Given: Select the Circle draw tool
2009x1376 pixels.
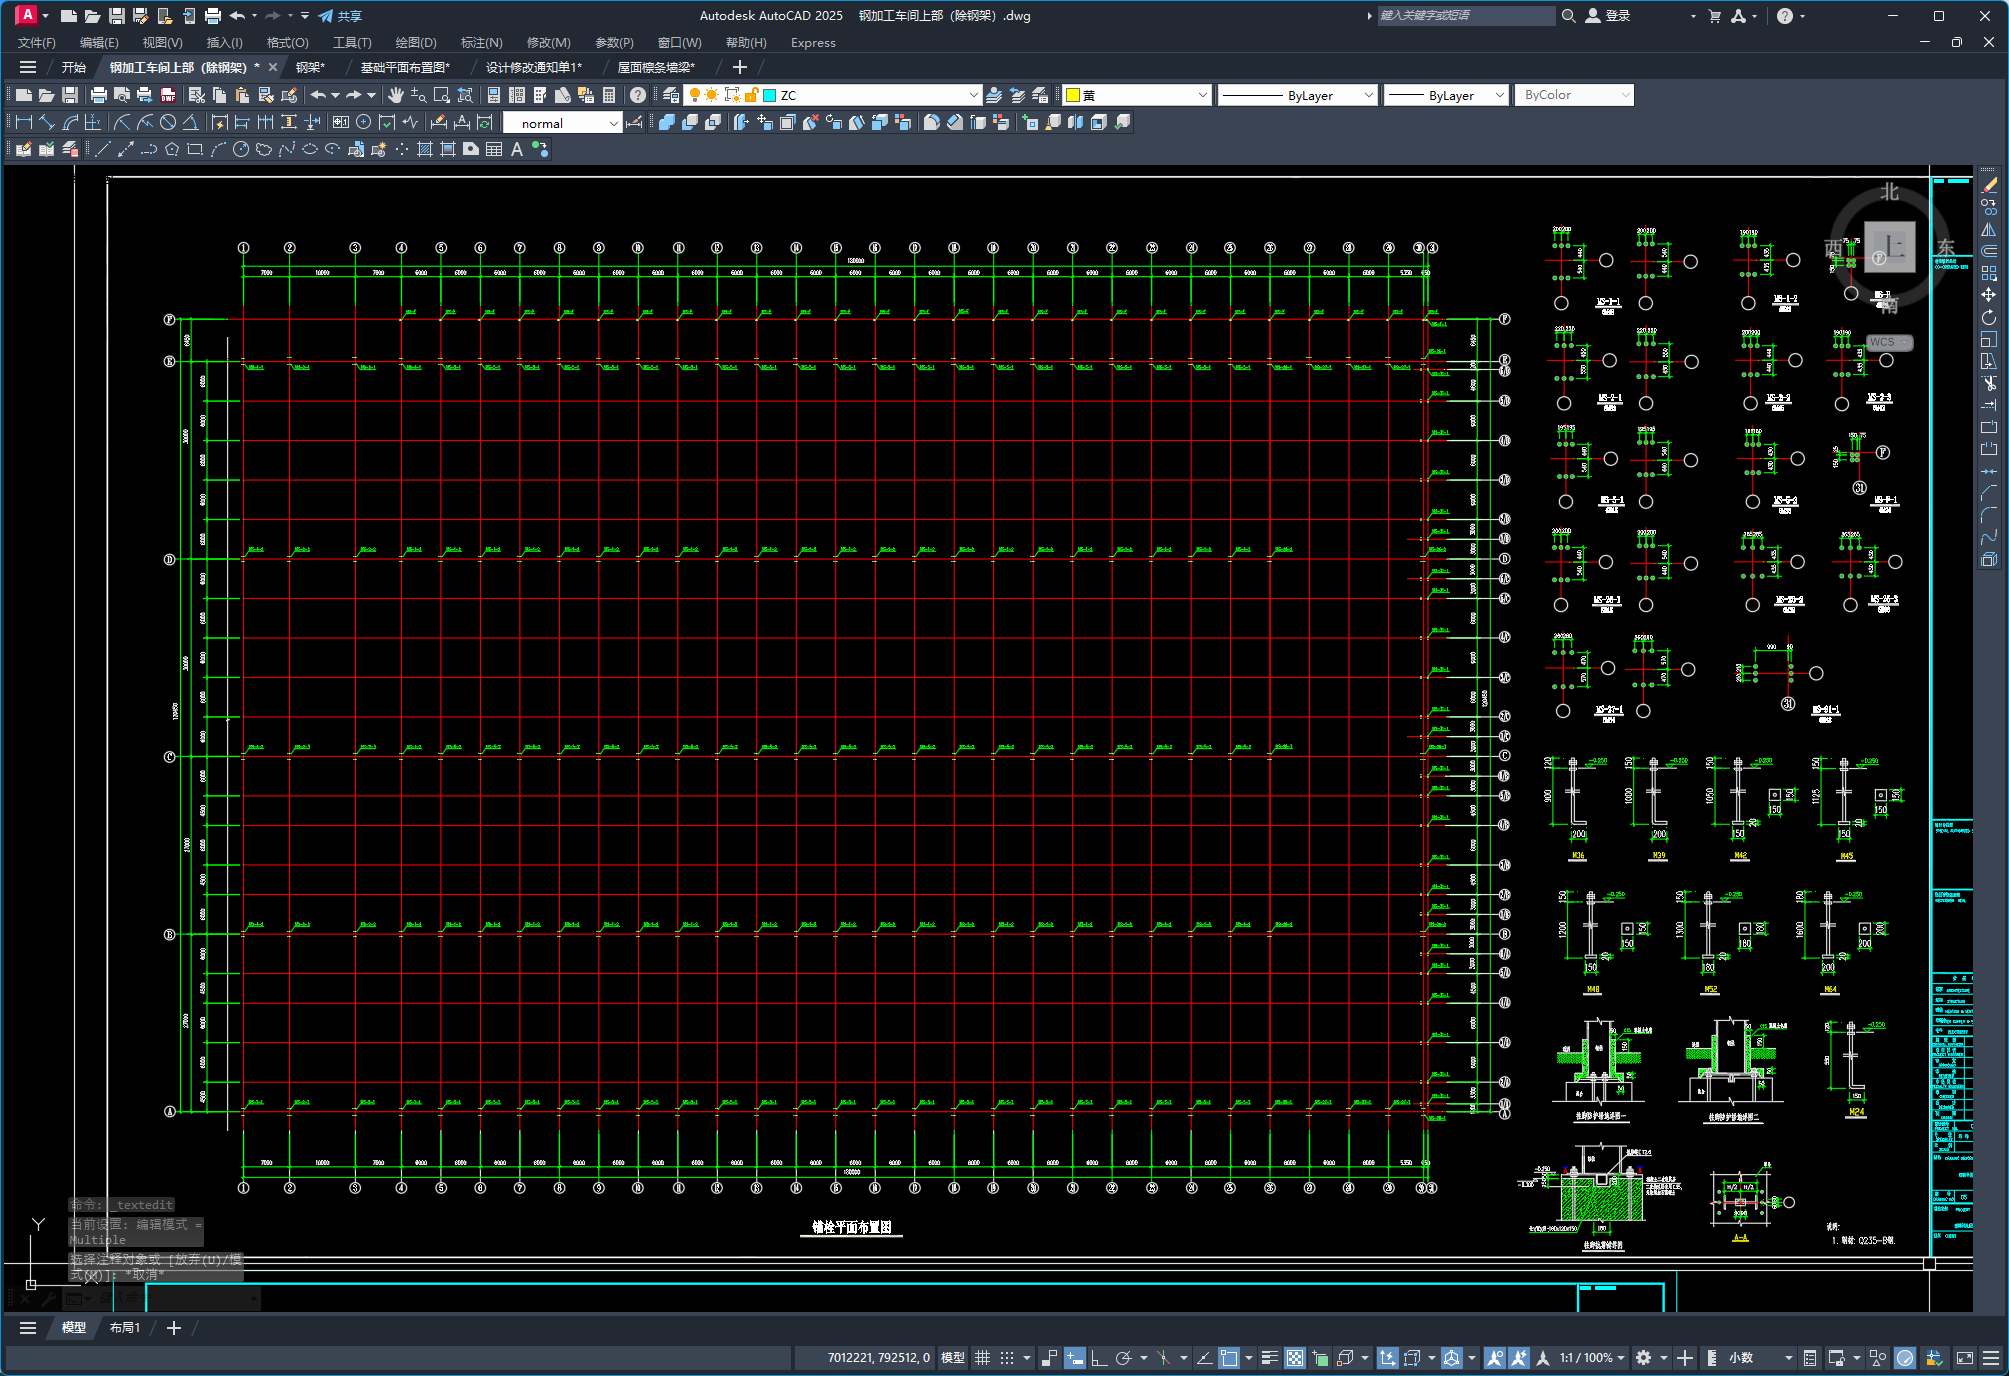Looking at the screenshot, I should [x=241, y=150].
